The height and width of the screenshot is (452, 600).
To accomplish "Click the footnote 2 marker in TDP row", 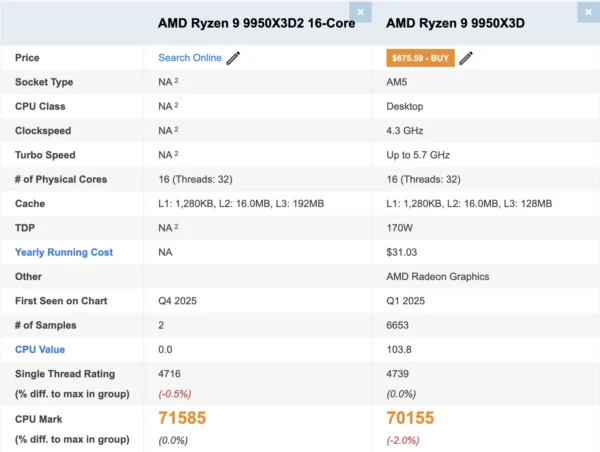I will point(177,226).
